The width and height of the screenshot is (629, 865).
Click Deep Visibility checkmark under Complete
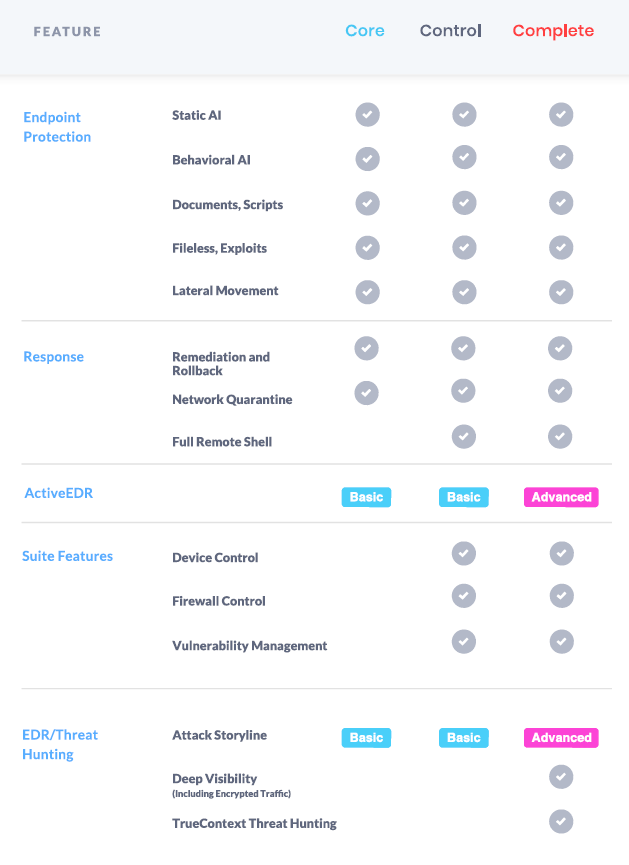561,777
